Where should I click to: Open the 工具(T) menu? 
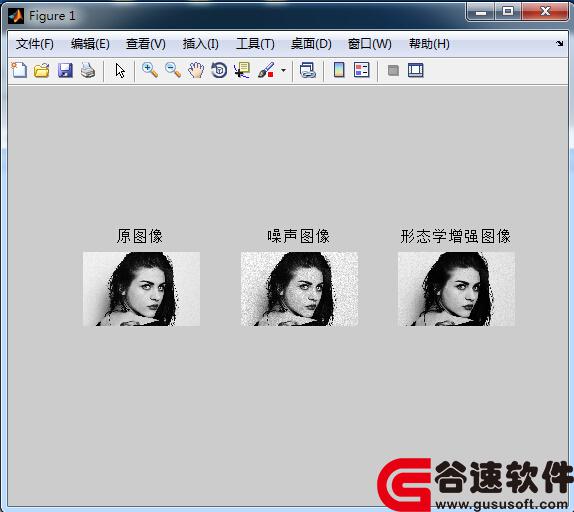(x=255, y=44)
